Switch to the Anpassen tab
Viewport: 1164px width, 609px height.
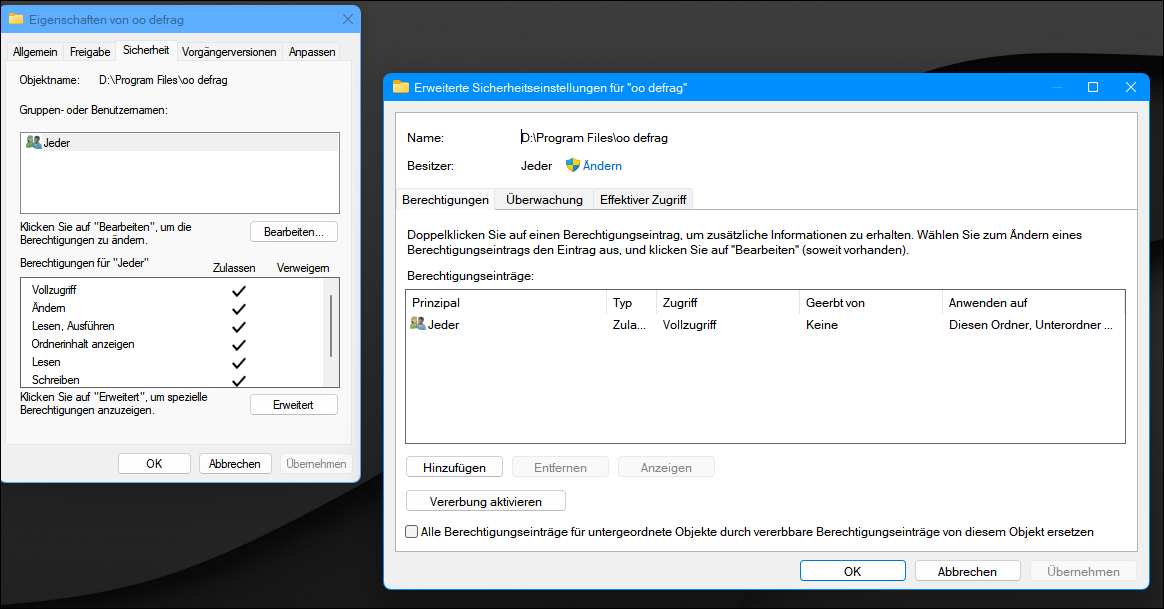tap(312, 51)
